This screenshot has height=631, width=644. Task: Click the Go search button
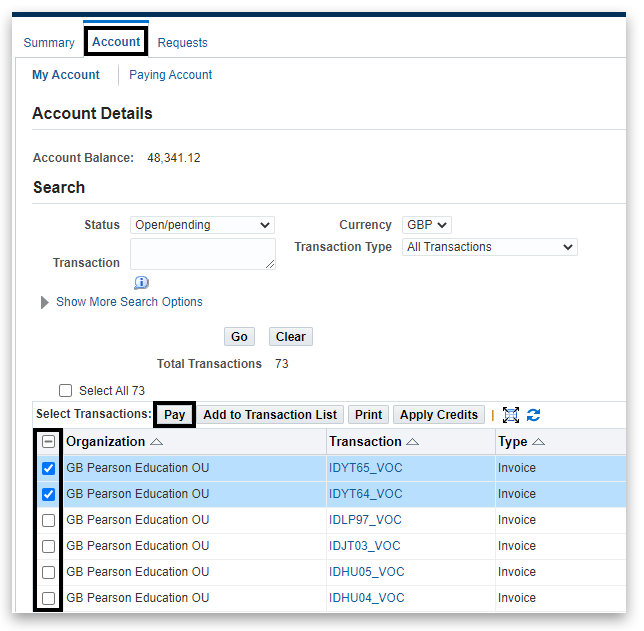(239, 337)
